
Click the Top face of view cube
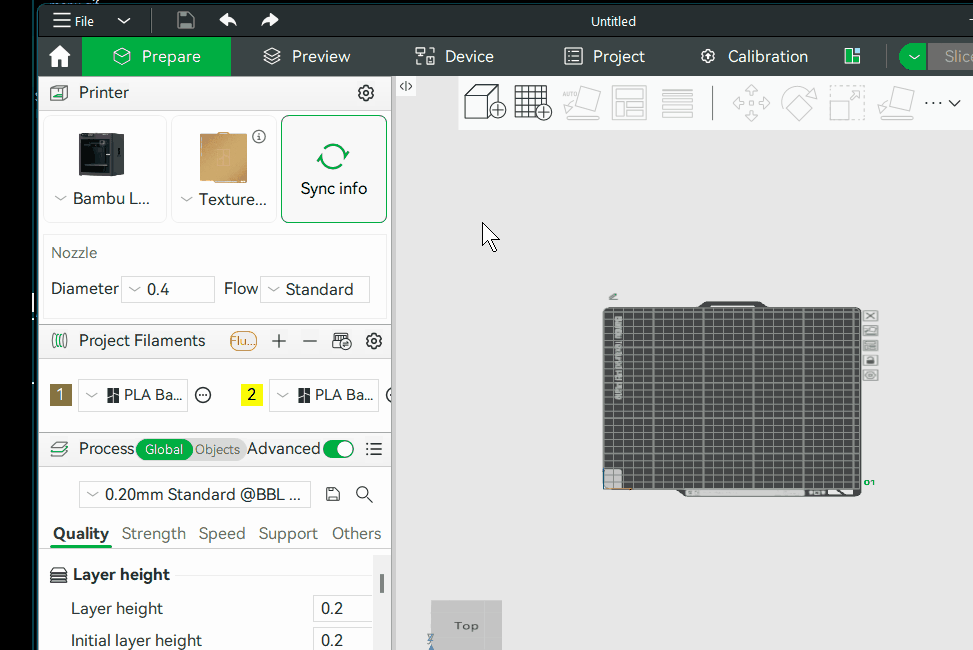point(467,625)
